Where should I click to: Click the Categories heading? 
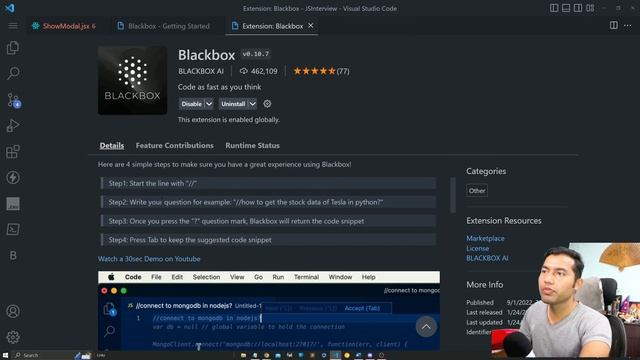pos(486,171)
